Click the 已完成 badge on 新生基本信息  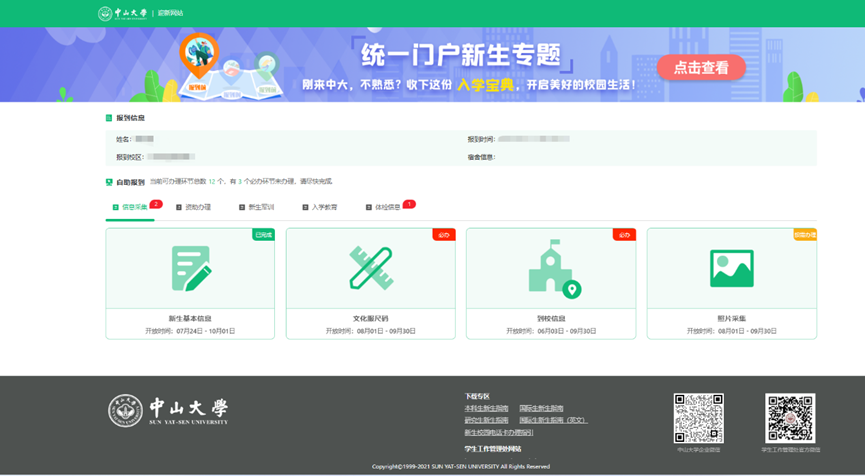point(263,235)
